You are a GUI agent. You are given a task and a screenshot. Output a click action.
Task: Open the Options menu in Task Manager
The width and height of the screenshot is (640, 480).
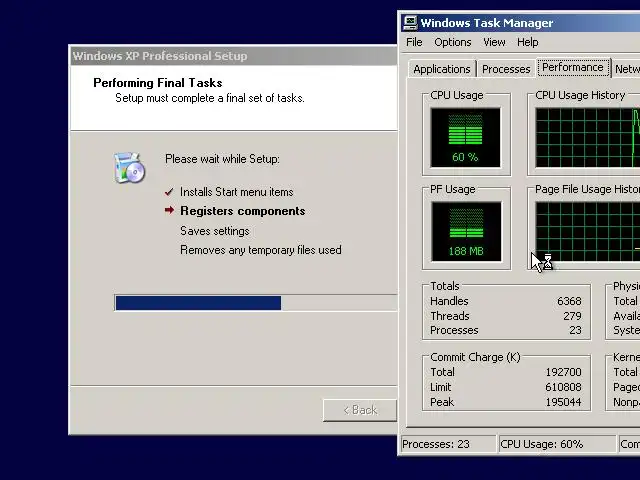pyautogui.click(x=453, y=42)
